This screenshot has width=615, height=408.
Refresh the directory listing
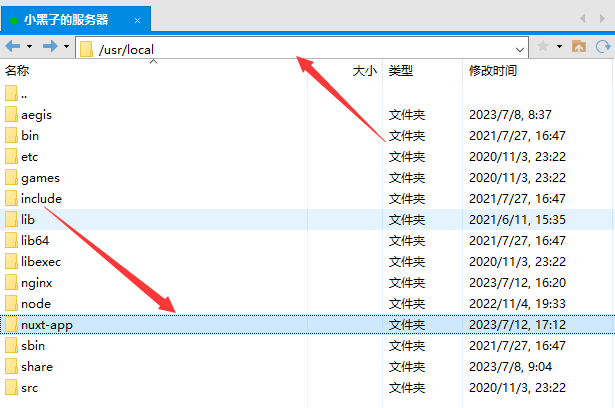coord(602,47)
